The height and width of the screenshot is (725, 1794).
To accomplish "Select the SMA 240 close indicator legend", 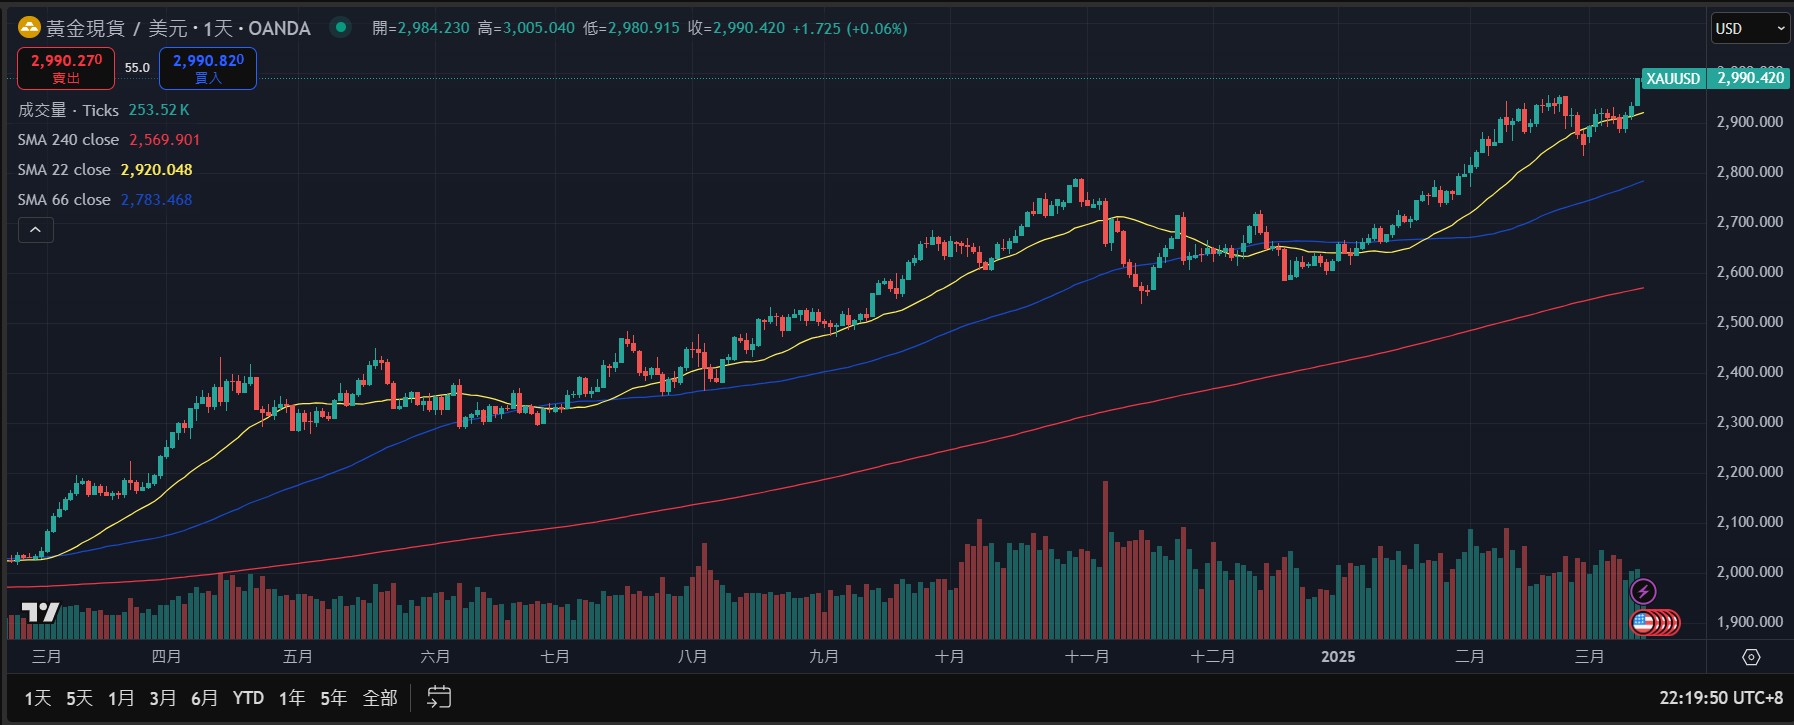I will coord(68,140).
